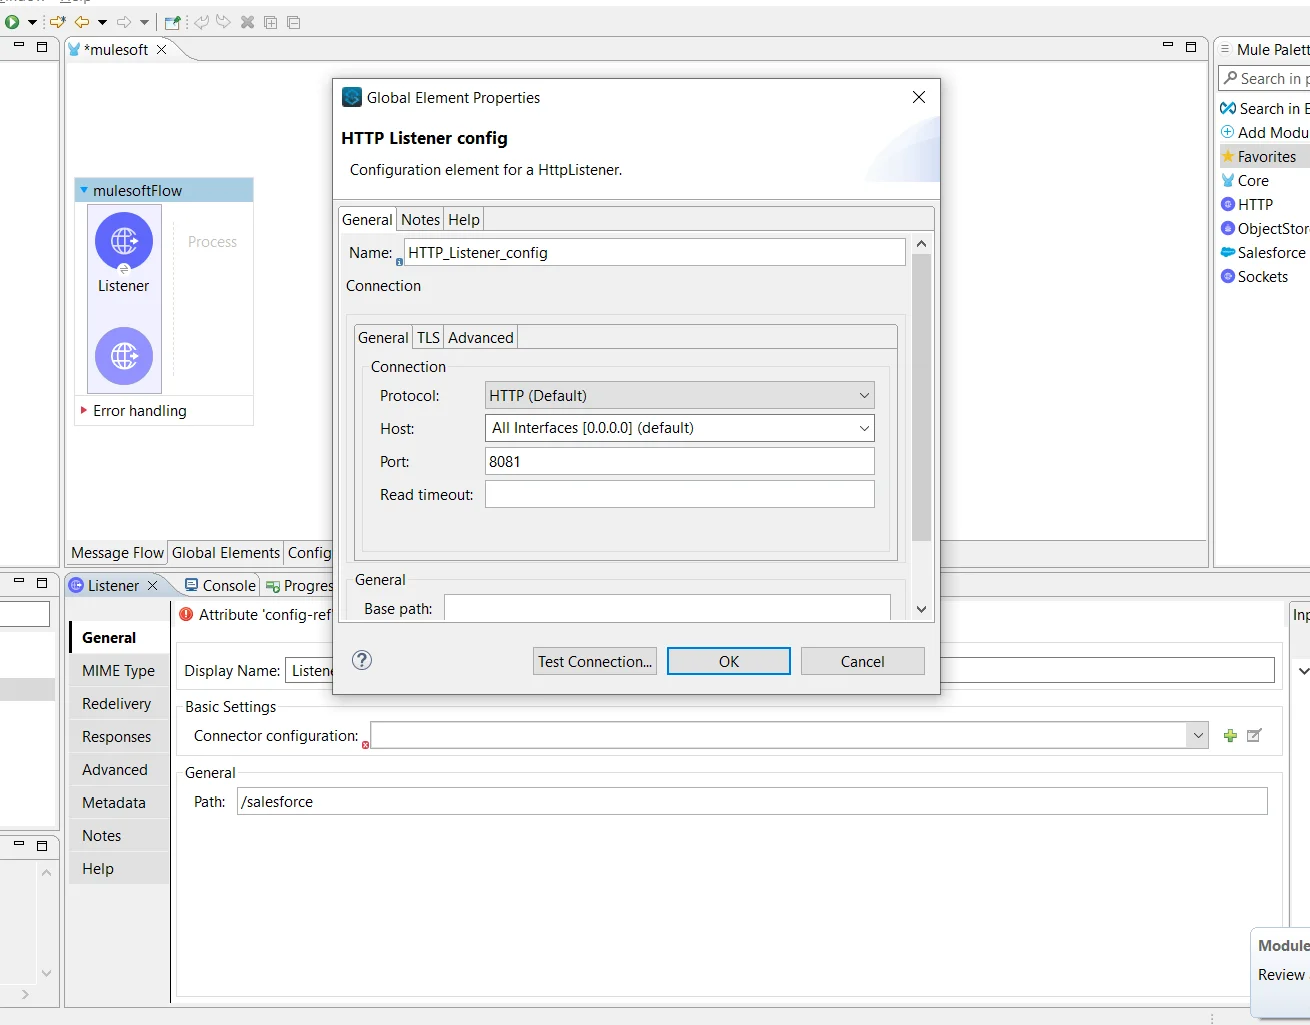The width and height of the screenshot is (1310, 1025).
Task: Click the Listener icon in mulesoftFlow
Action: 123,241
